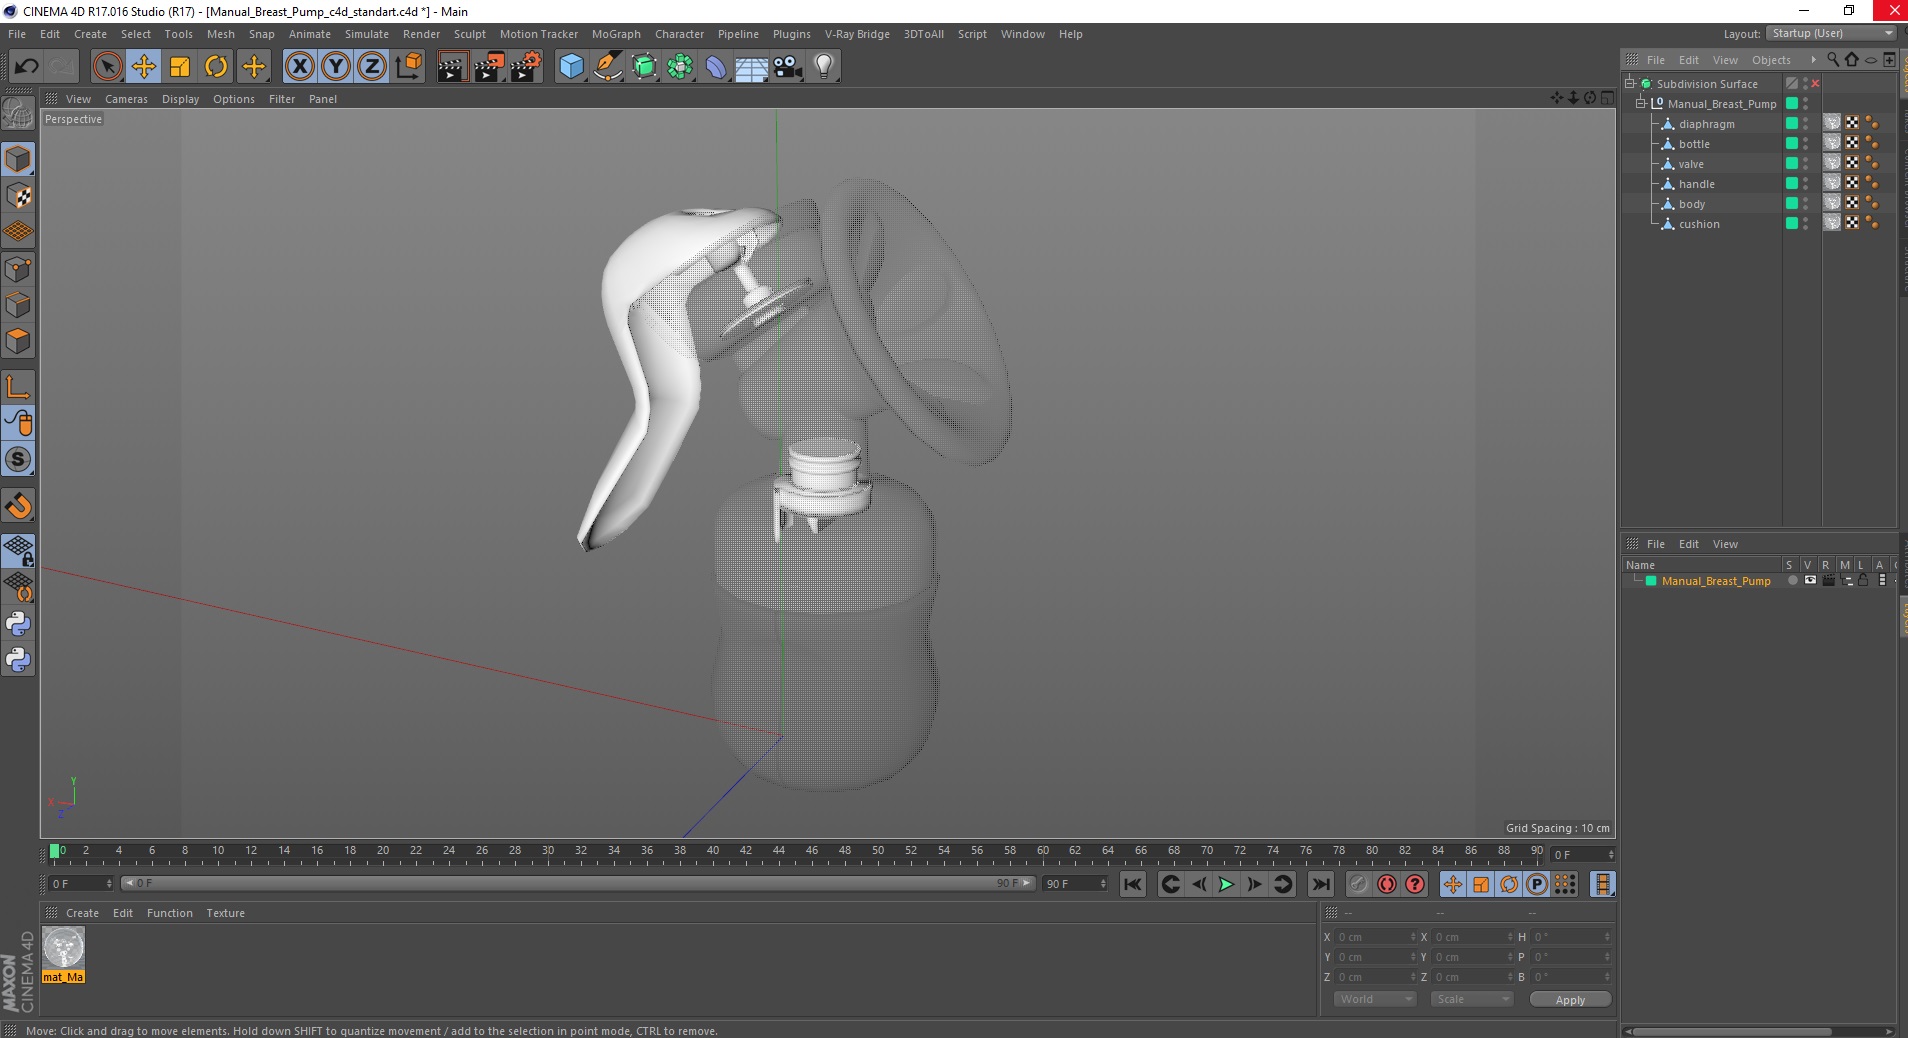Render the active view
Screen dimensions: 1908x1038
pos(452,67)
